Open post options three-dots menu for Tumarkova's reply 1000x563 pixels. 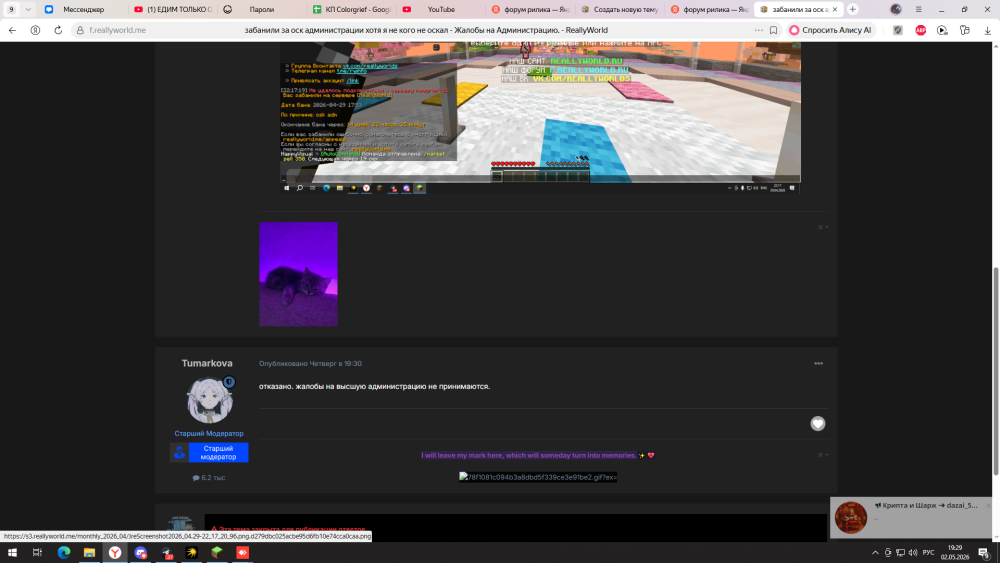point(818,363)
